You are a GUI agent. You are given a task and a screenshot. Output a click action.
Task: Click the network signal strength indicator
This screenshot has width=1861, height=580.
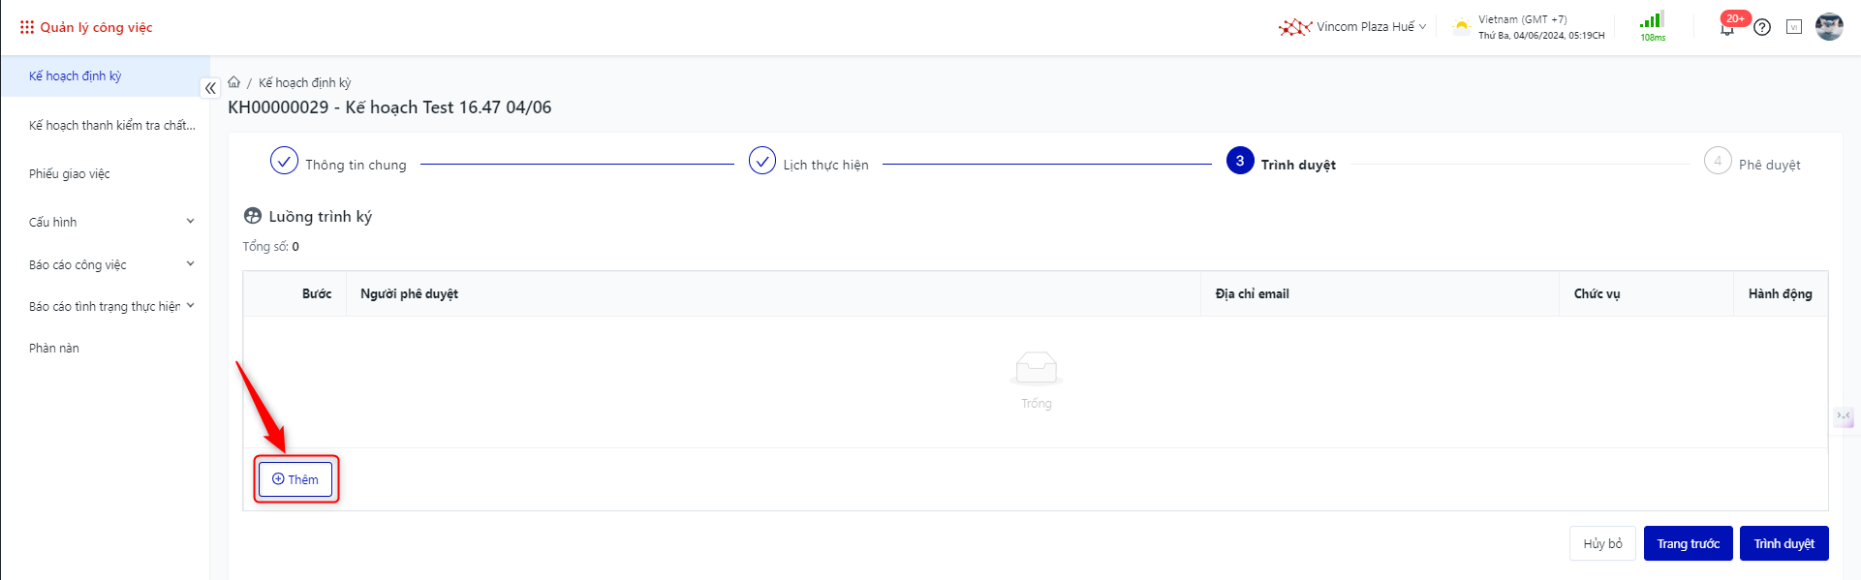(1652, 22)
